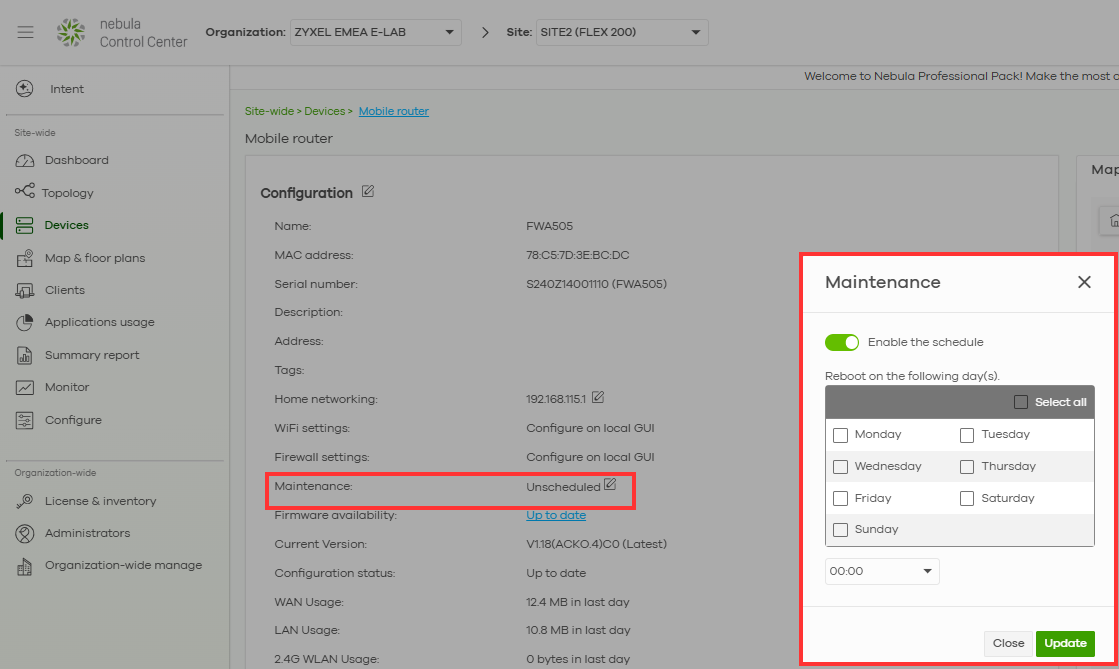Check the Saturday checkbox
Image resolution: width=1119 pixels, height=669 pixels.
coord(967,498)
